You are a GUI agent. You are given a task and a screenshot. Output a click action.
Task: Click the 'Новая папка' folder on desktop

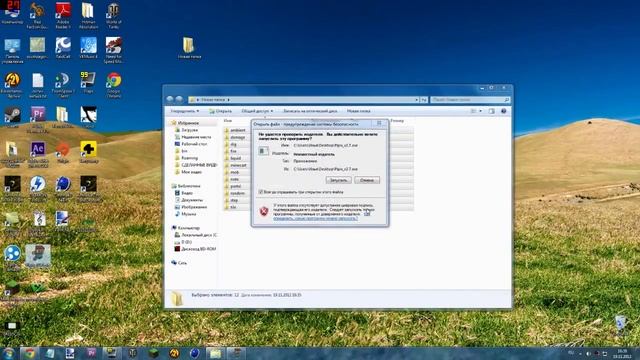189,48
